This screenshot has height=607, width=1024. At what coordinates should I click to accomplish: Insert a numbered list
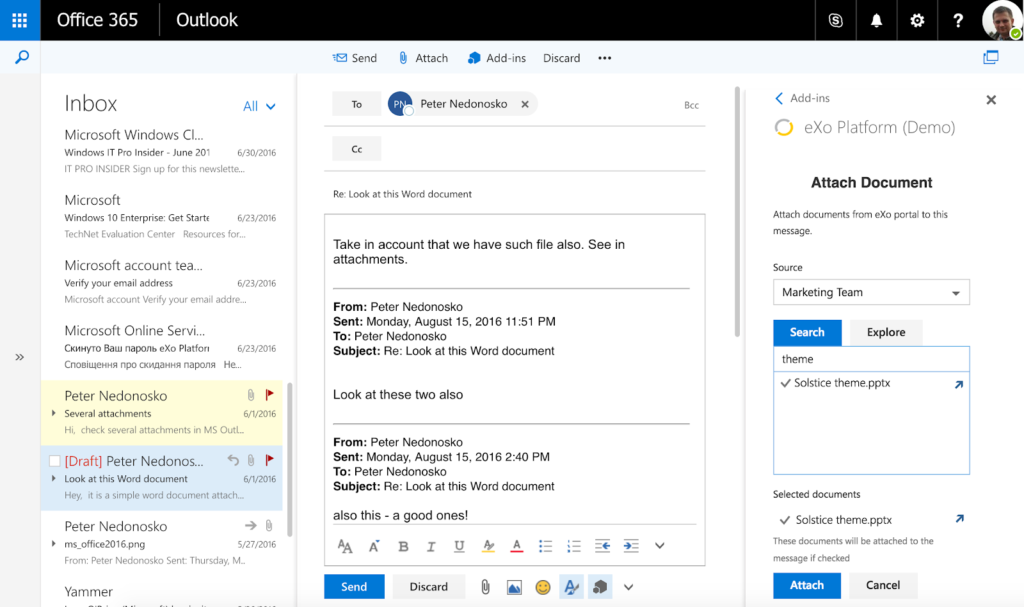[x=573, y=546]
